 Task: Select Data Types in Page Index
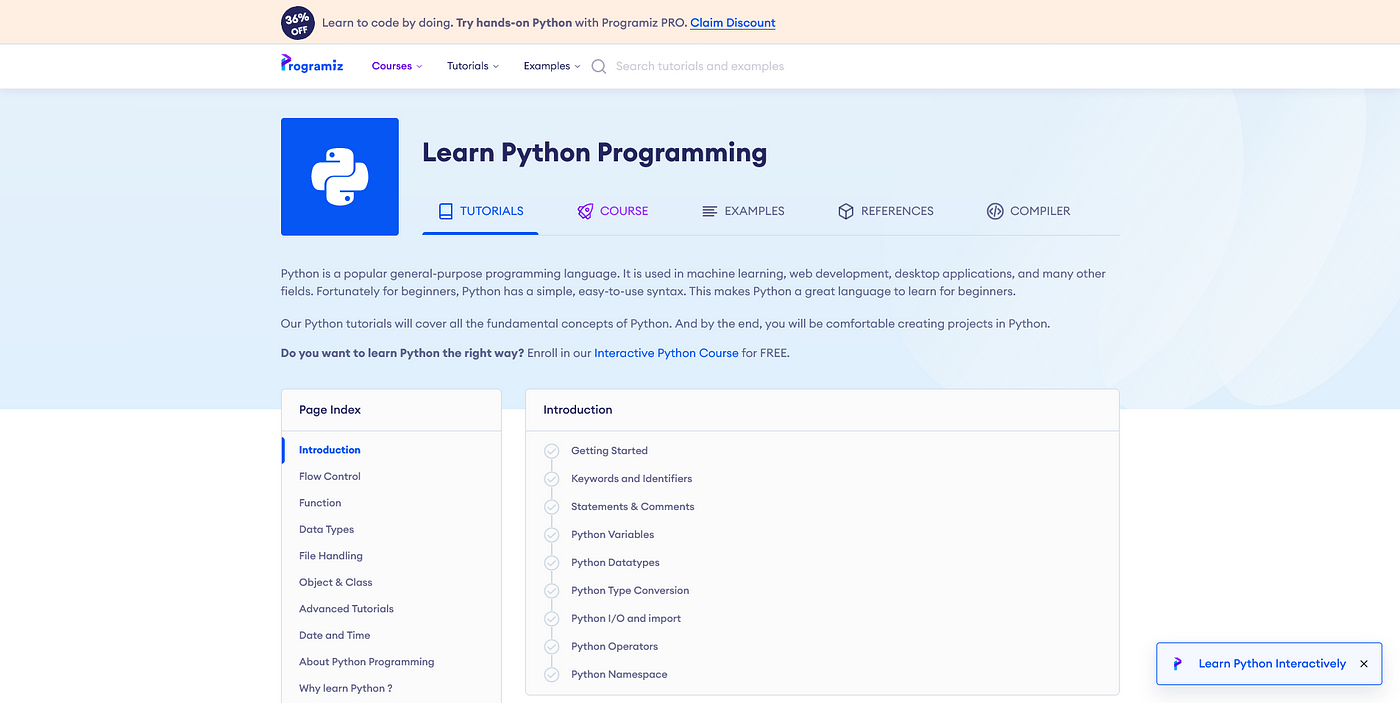pyautogui.click(x=326, y=530)
